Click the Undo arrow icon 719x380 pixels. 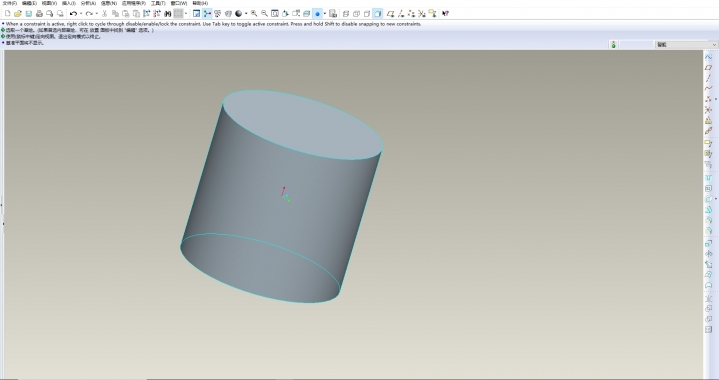click(x=73, y=14)
